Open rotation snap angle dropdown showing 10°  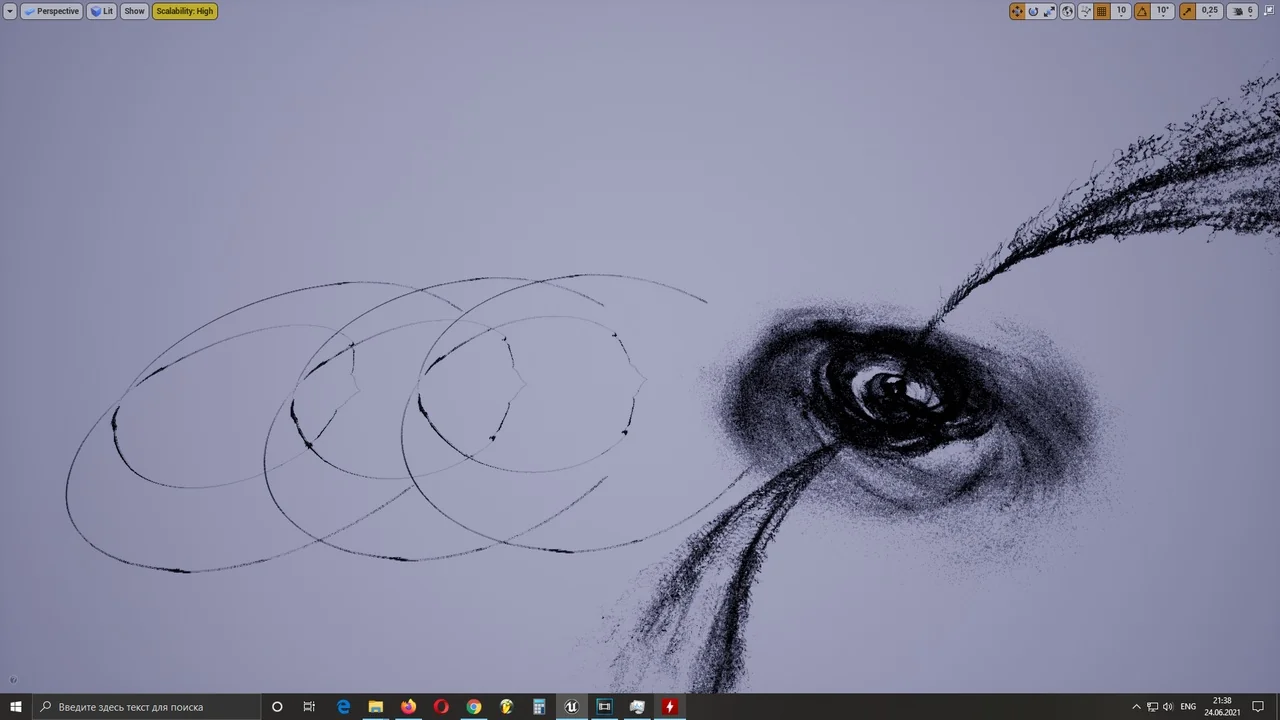click(x=1163, y=11)
